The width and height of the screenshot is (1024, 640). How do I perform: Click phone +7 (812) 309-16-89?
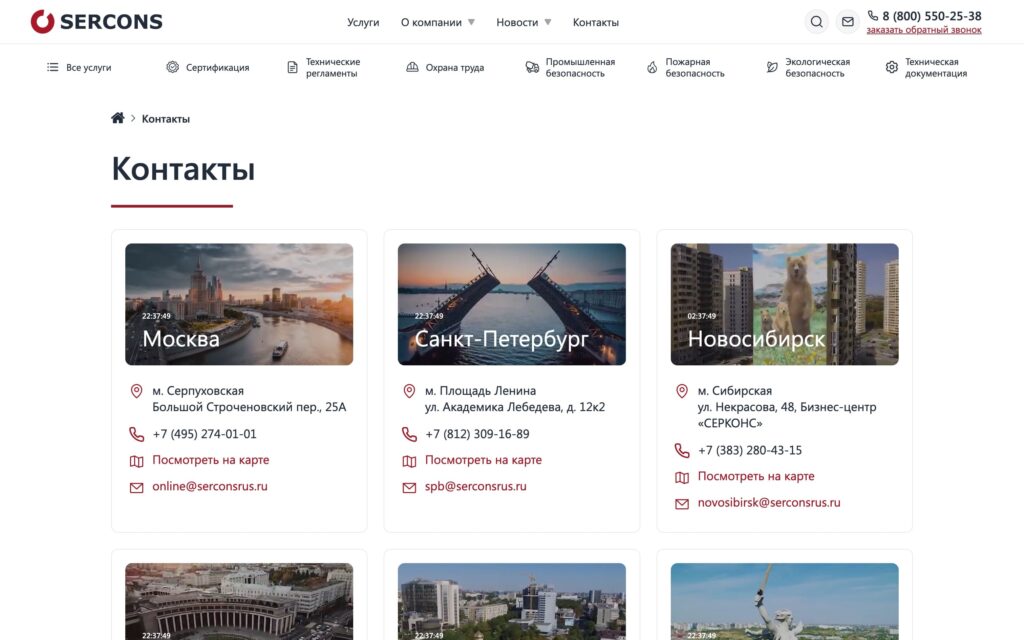[477, 434]
